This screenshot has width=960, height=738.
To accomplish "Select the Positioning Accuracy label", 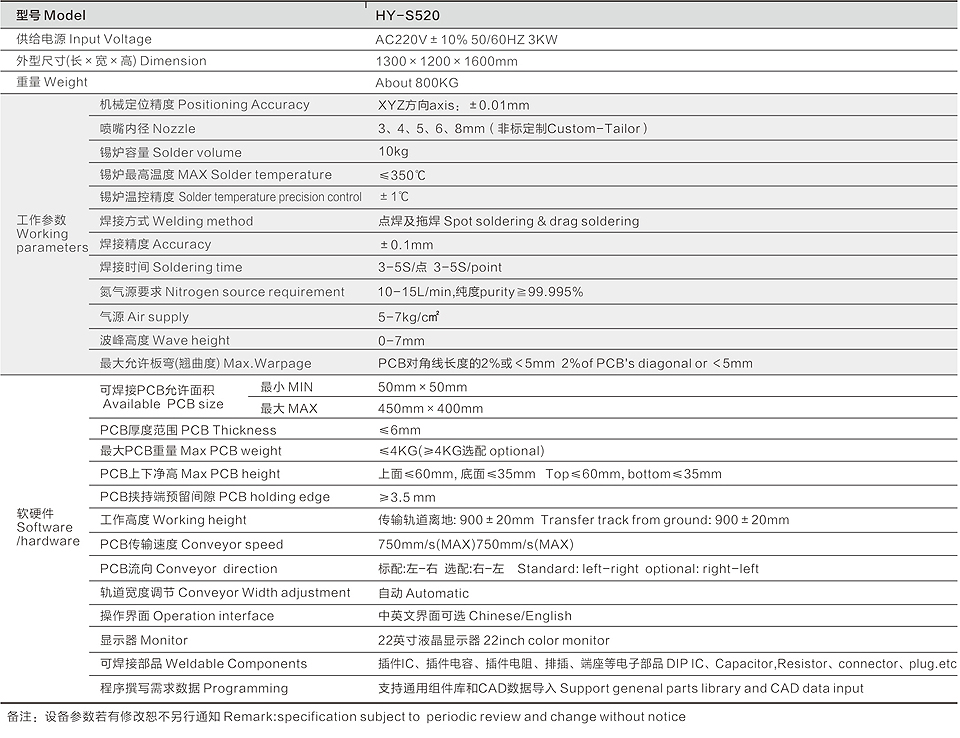I will pos(204,105).
